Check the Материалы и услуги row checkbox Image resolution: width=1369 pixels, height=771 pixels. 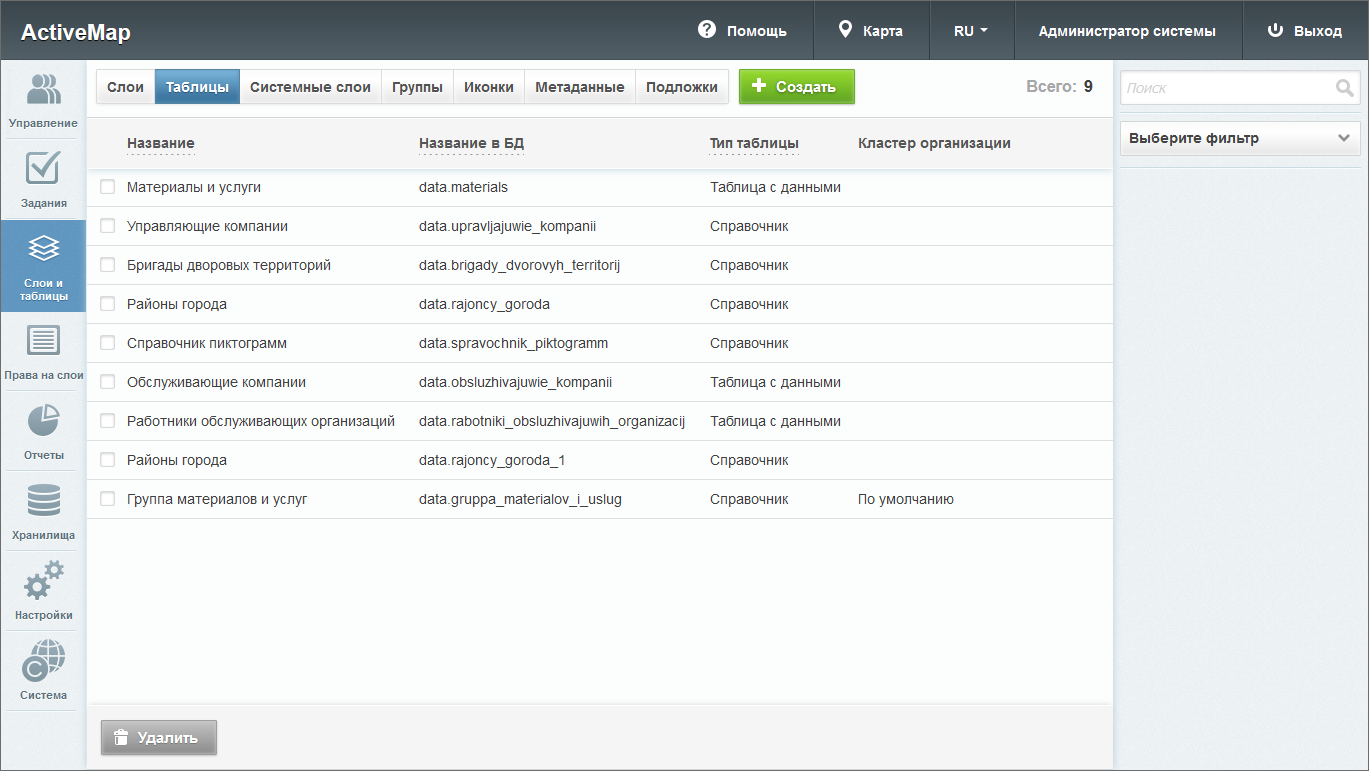pos(108,187)
